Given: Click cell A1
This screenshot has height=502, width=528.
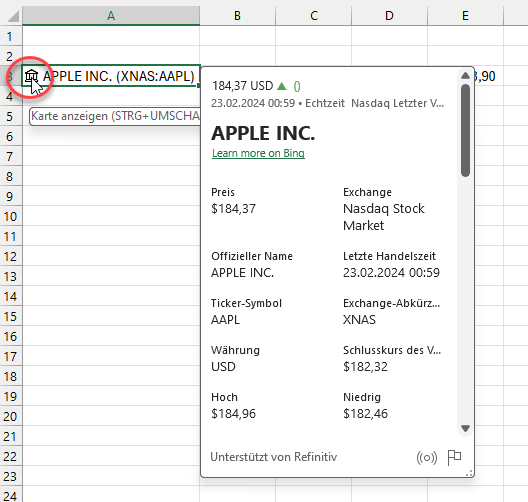Looking at the screenshot, I should (111, 36).
